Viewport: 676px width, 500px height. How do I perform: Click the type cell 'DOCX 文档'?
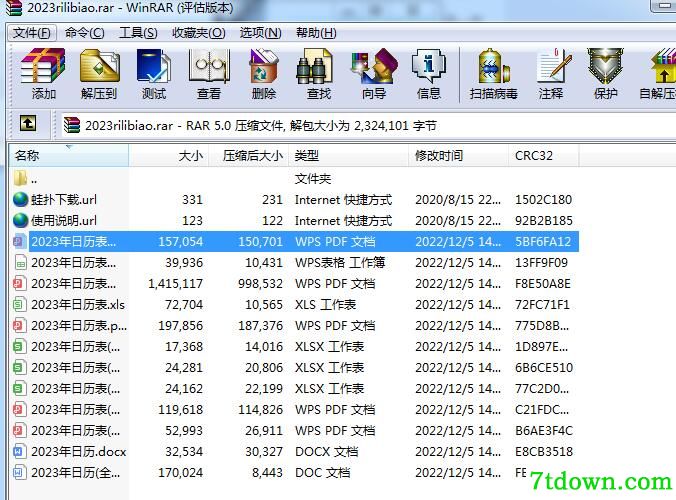(327, 451)
